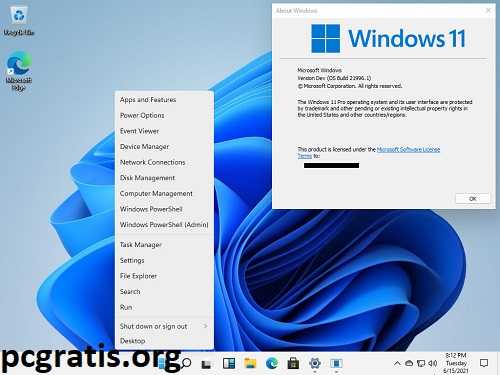Screen dimensions: 500x375
Task: Launch Microsoft Edge from the taskbar
Action: (272, 363)
